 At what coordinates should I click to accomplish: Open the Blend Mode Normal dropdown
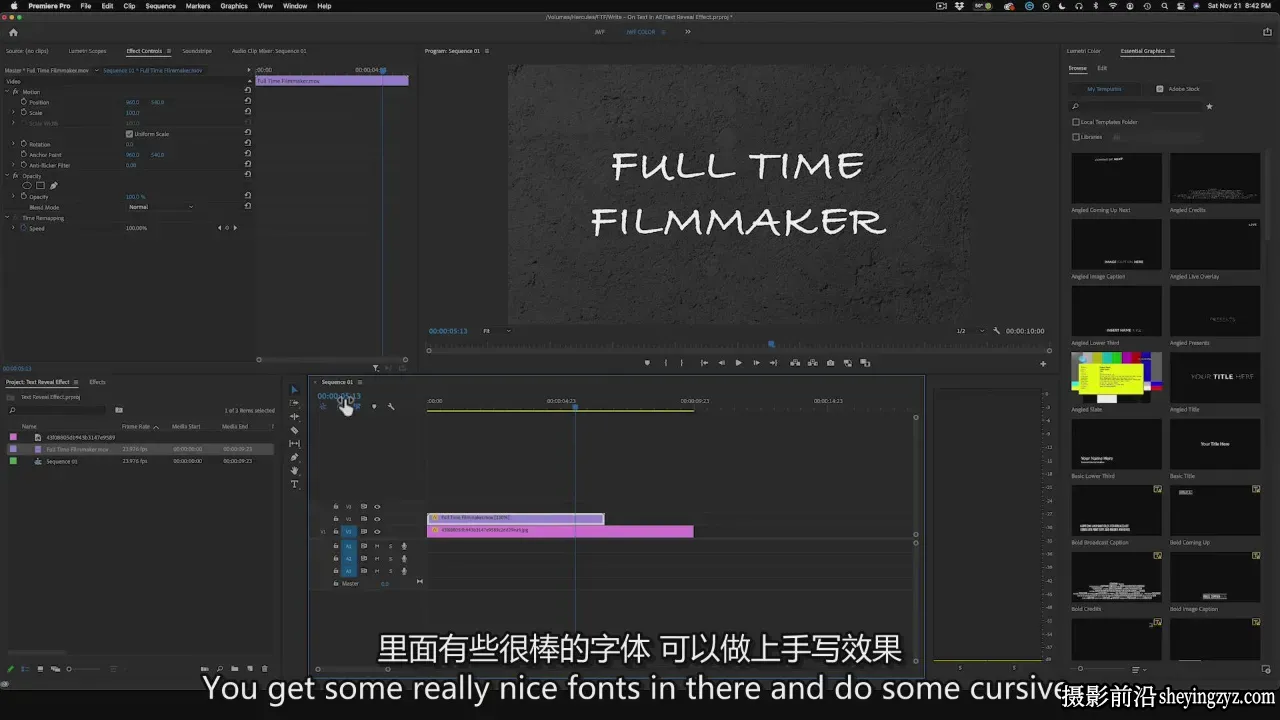161,207
